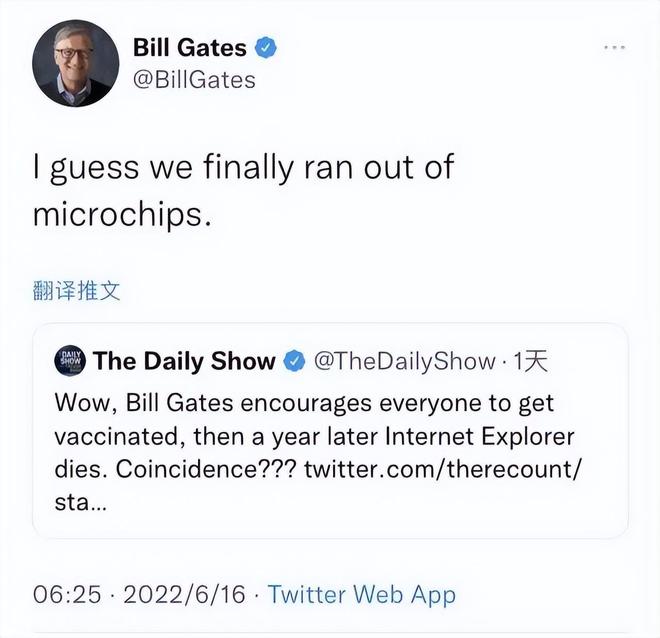Screen dimensions: 660x638
Task: Open the twitter.com/therecount/ link
Action: point(442,469)
